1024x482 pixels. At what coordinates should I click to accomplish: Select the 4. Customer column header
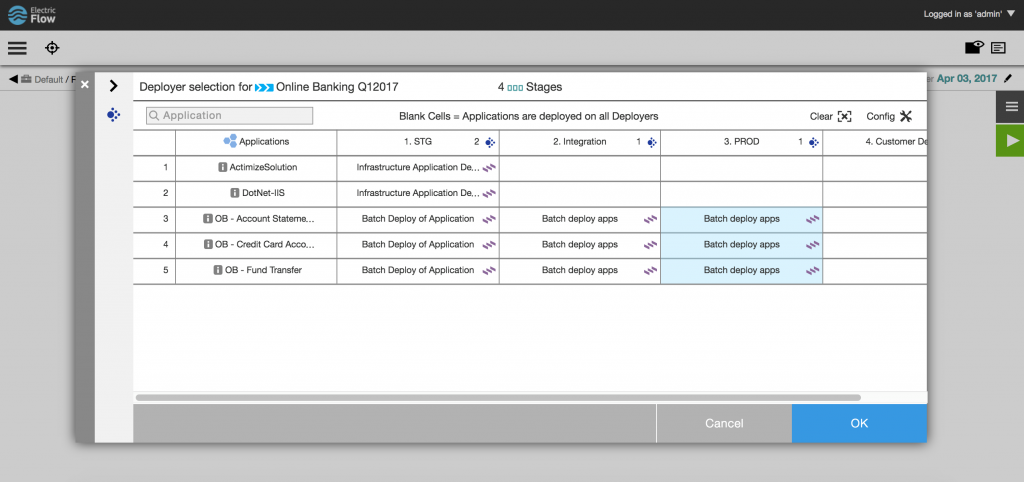click(x=875, y=142)
